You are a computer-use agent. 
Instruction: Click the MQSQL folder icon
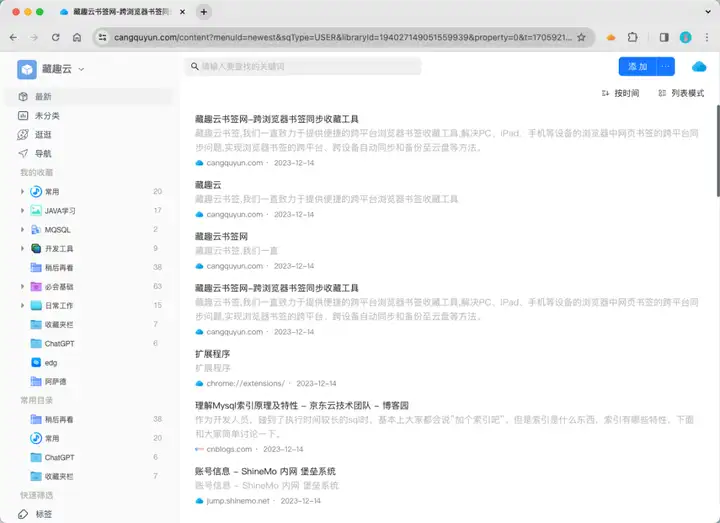[36, 230]
